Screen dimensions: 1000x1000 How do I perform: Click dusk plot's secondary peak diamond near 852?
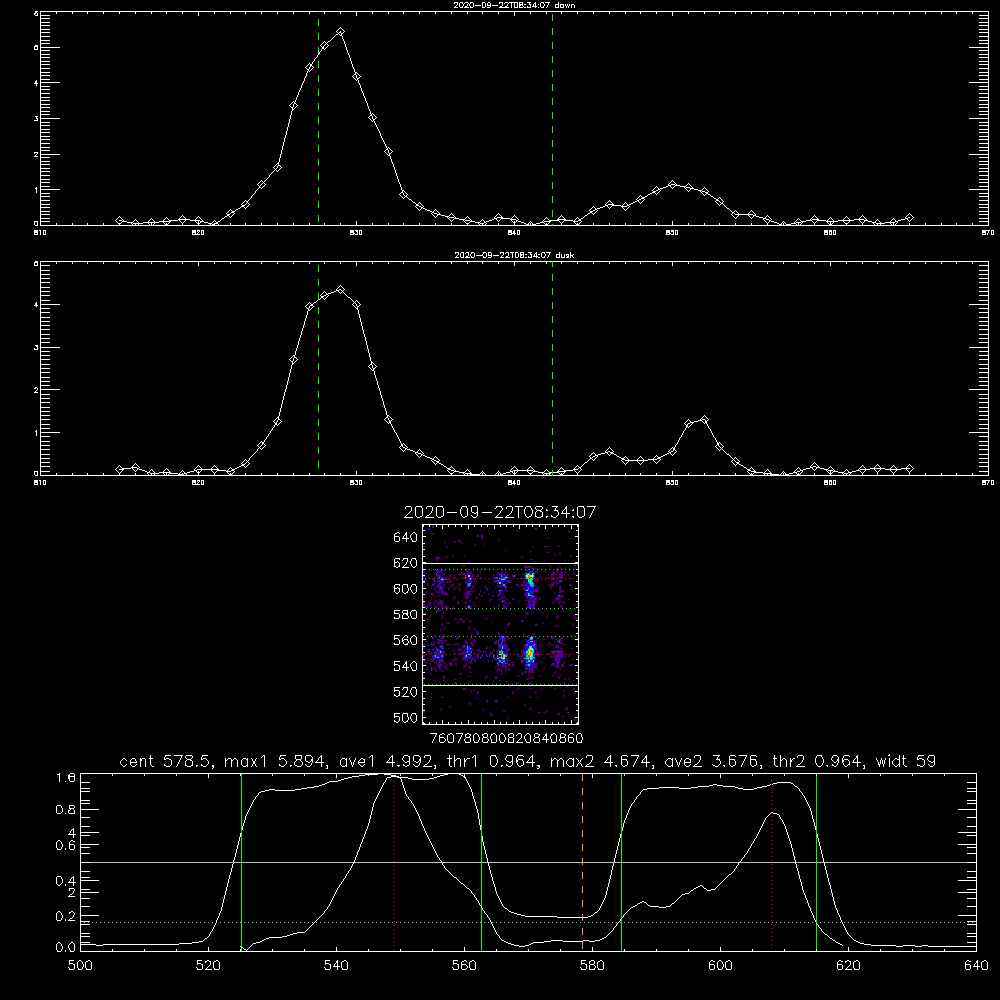pos(704,419)
